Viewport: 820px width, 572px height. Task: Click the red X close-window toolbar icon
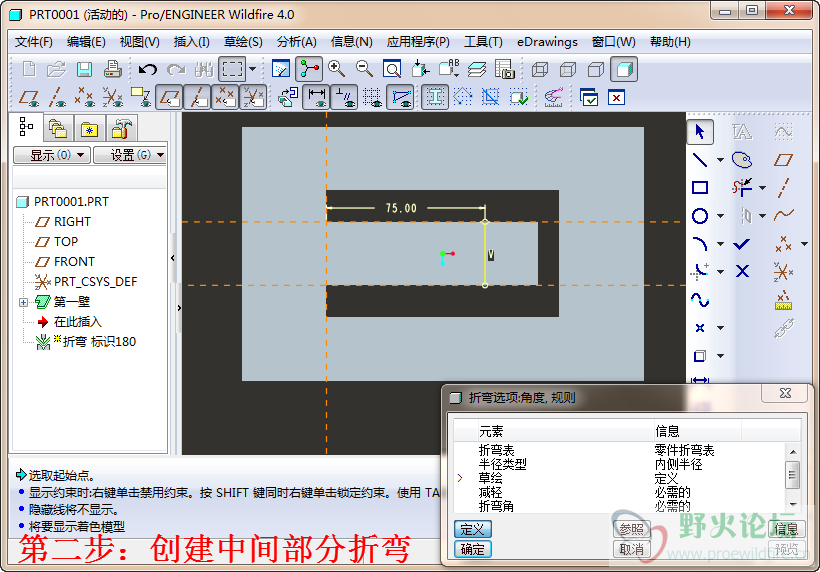click(617, 97)
